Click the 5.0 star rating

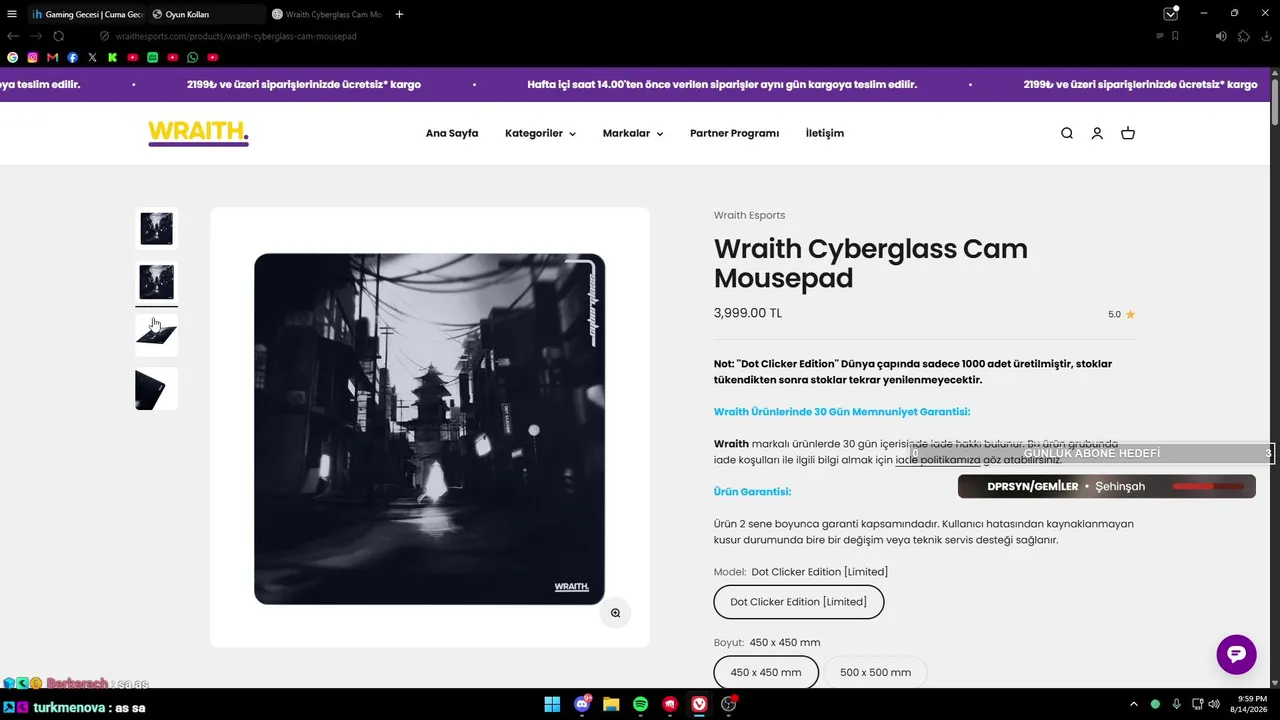1121,314
